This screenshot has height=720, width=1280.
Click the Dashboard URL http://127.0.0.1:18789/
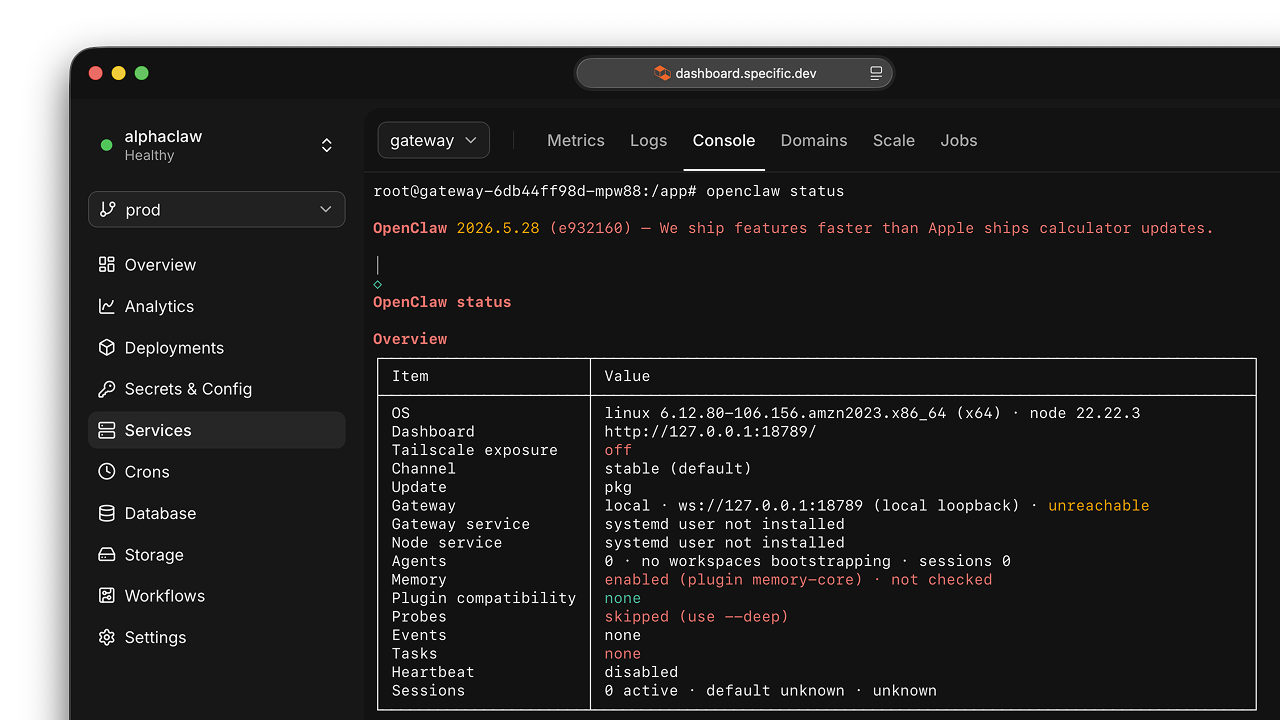[x=710, y=431]
